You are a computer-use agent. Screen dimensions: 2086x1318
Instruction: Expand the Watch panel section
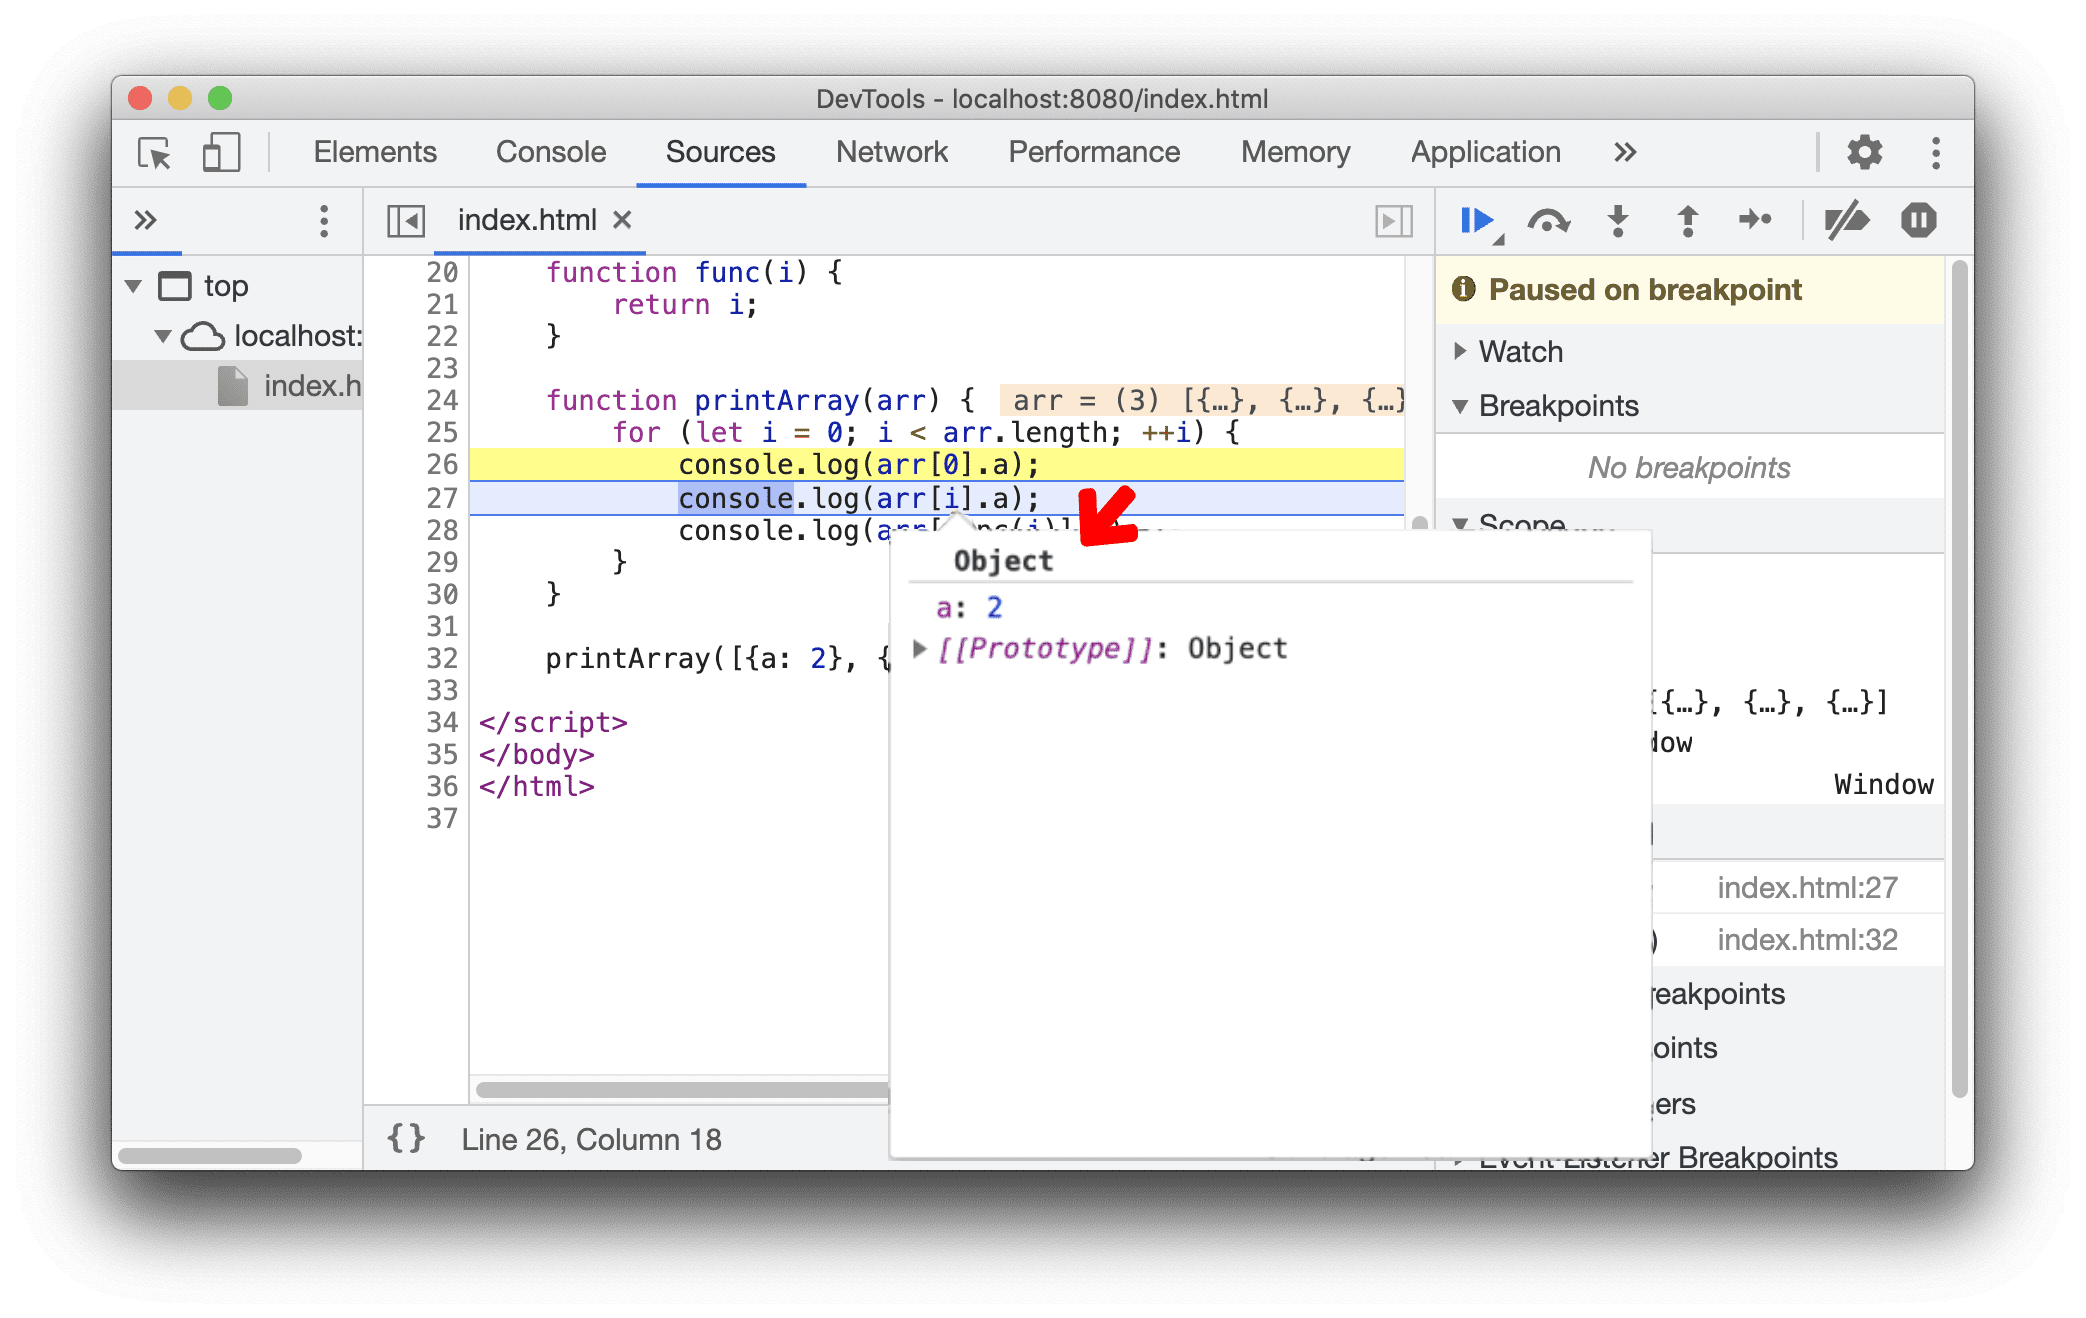[x=1457, y=352]
